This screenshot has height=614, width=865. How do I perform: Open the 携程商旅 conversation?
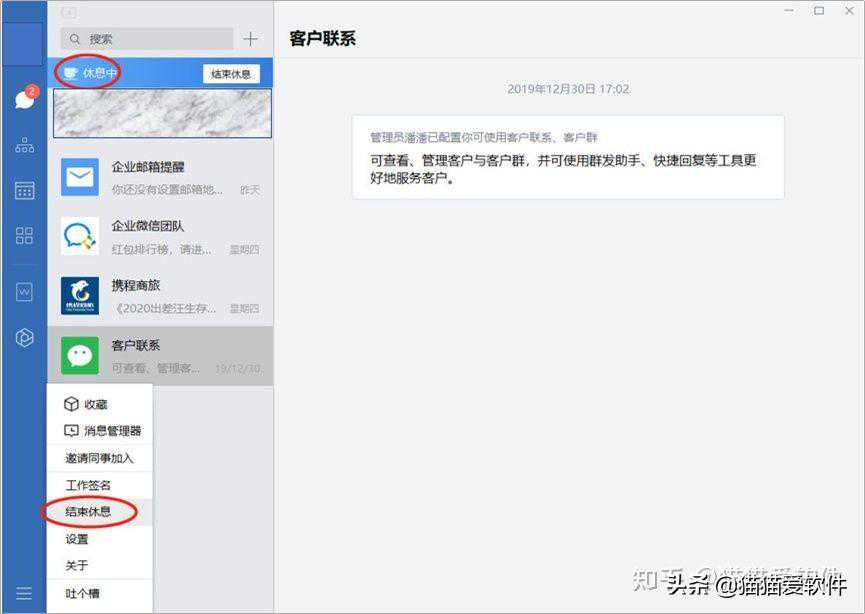pyautogui.click(x=160, y=296)
